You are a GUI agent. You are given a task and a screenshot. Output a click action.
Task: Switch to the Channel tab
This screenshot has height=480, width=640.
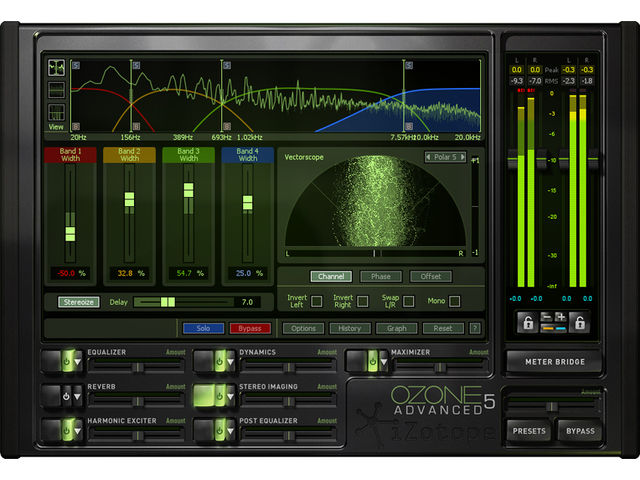click(x=331, y=276)
